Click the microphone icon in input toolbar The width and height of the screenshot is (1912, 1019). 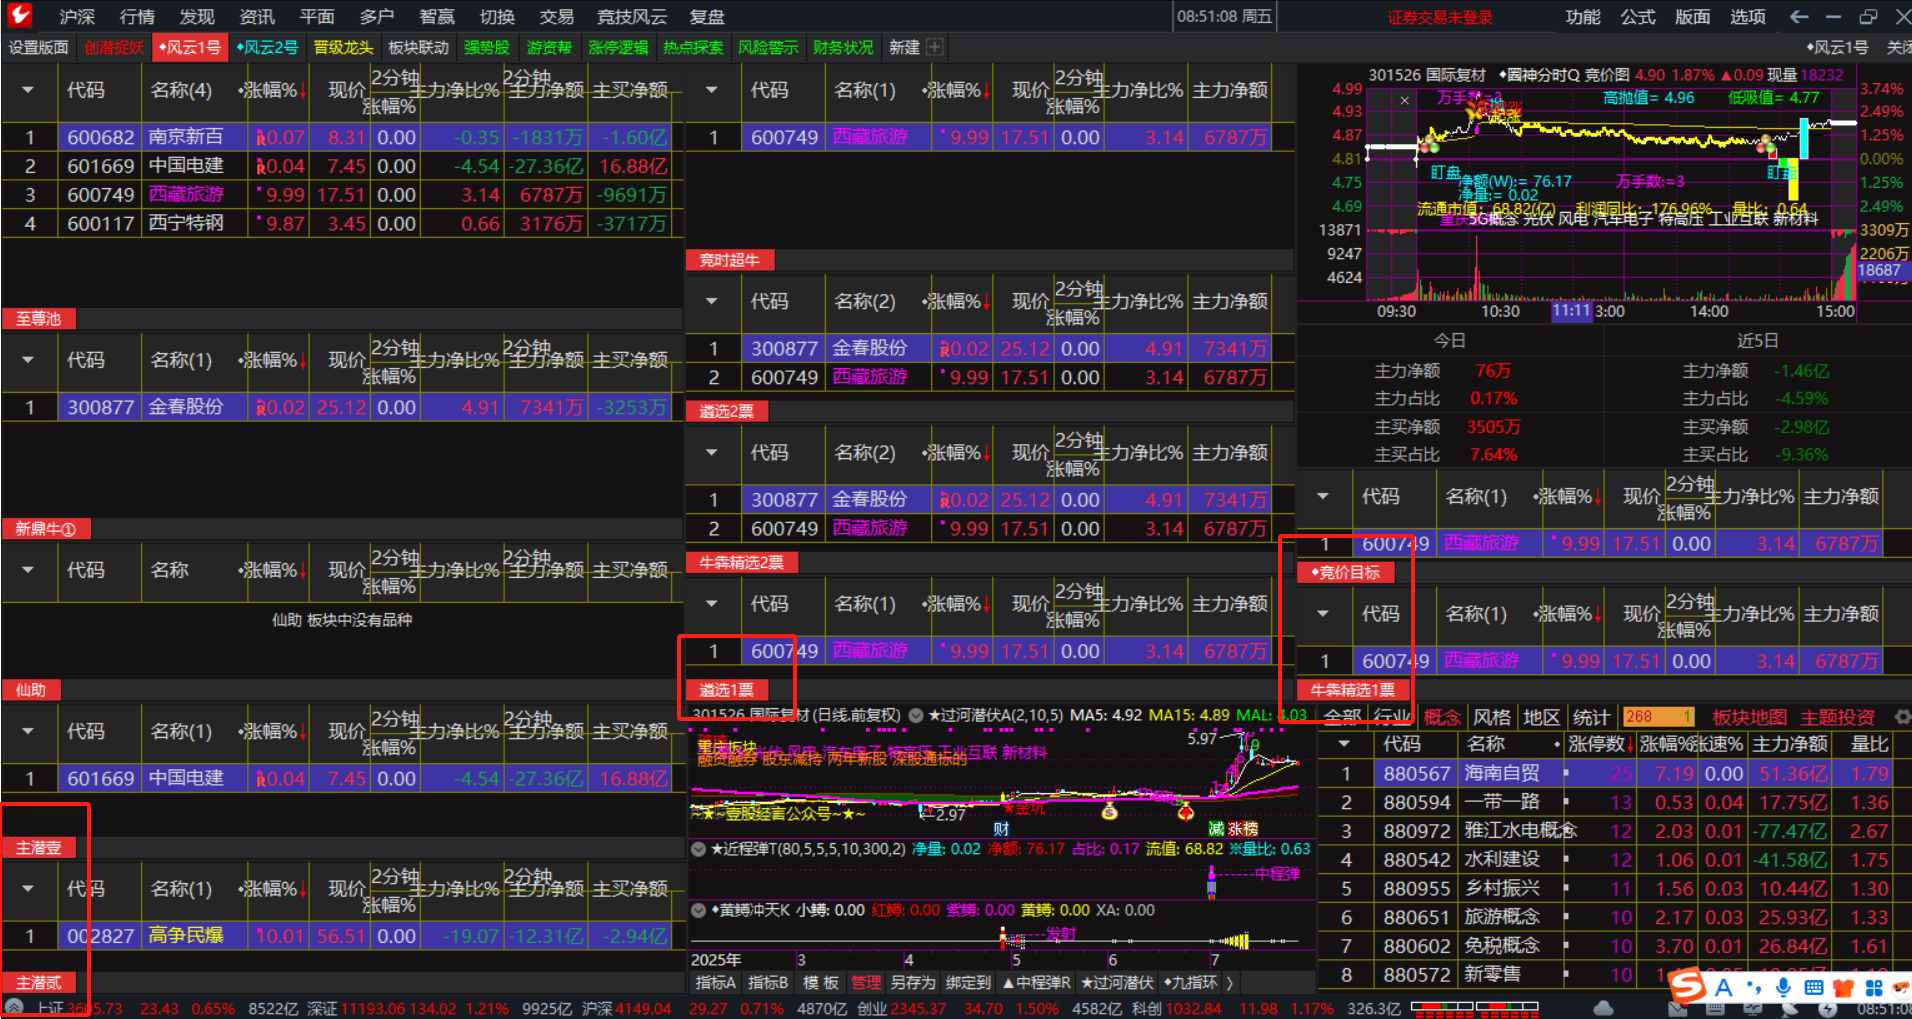pos(1783,988)
